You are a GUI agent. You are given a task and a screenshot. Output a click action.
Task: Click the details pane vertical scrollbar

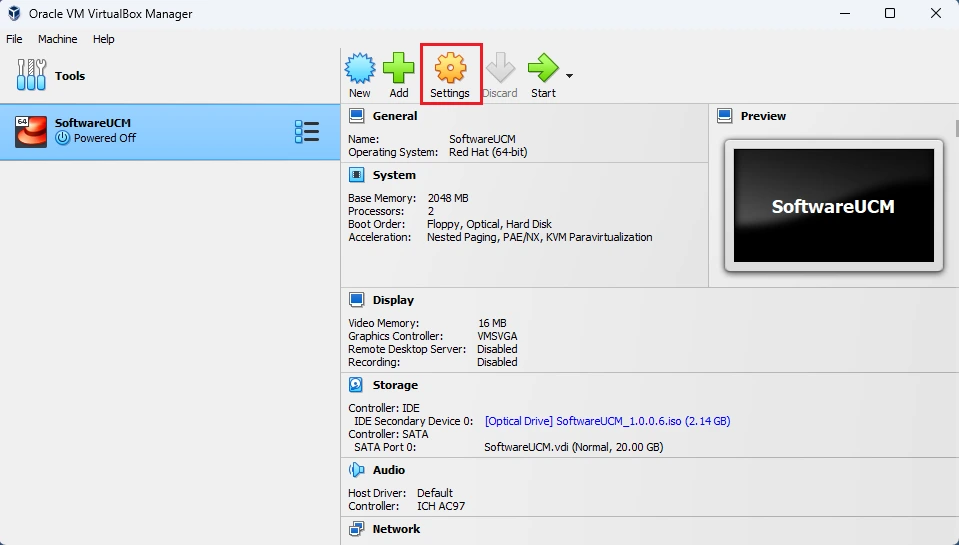[x=957, y=128]
